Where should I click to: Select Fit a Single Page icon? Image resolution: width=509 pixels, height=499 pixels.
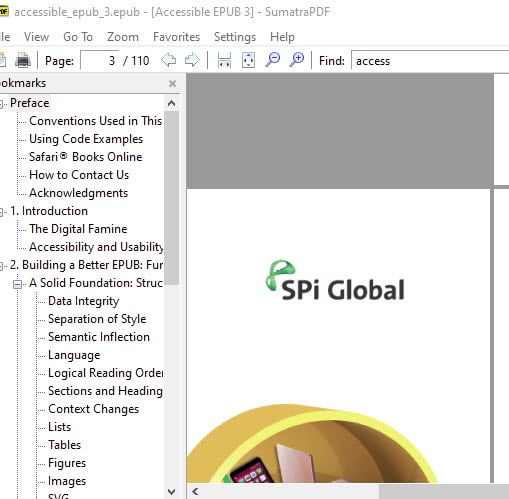248,60
